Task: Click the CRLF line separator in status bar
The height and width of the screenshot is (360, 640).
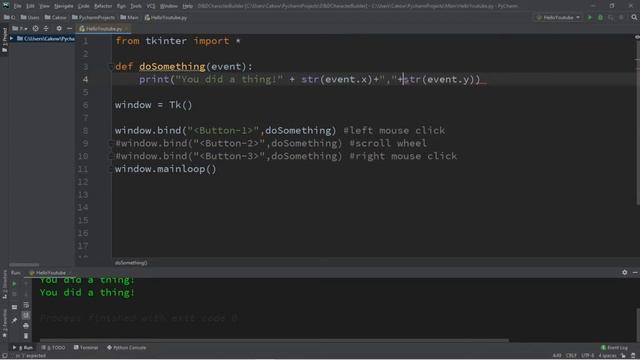Action: [x=571, y=356]
